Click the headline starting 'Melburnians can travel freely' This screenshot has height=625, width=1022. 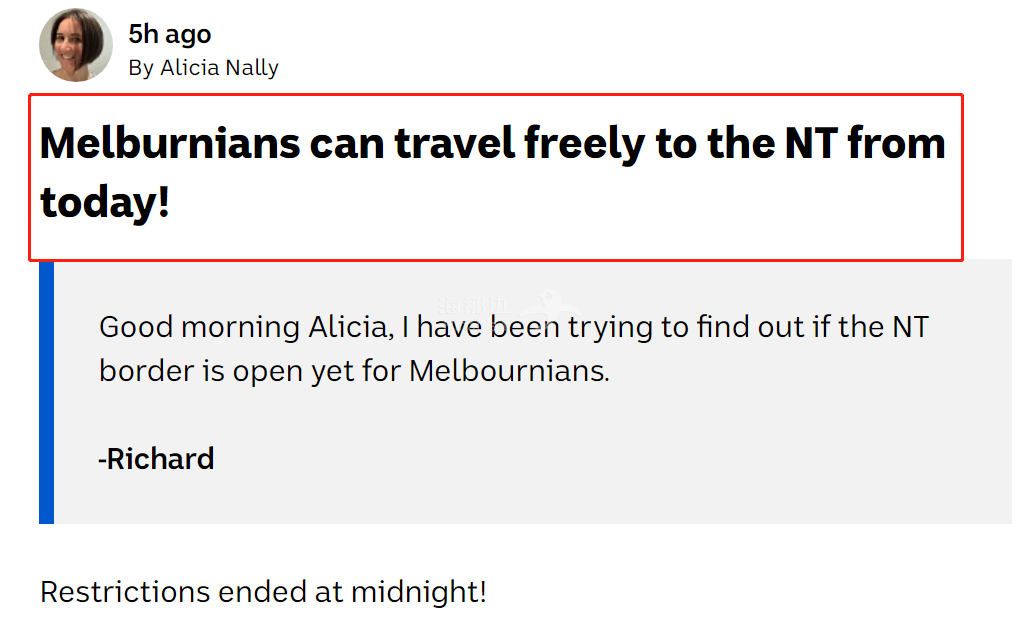pyautogui.click(x=493, y=172)
